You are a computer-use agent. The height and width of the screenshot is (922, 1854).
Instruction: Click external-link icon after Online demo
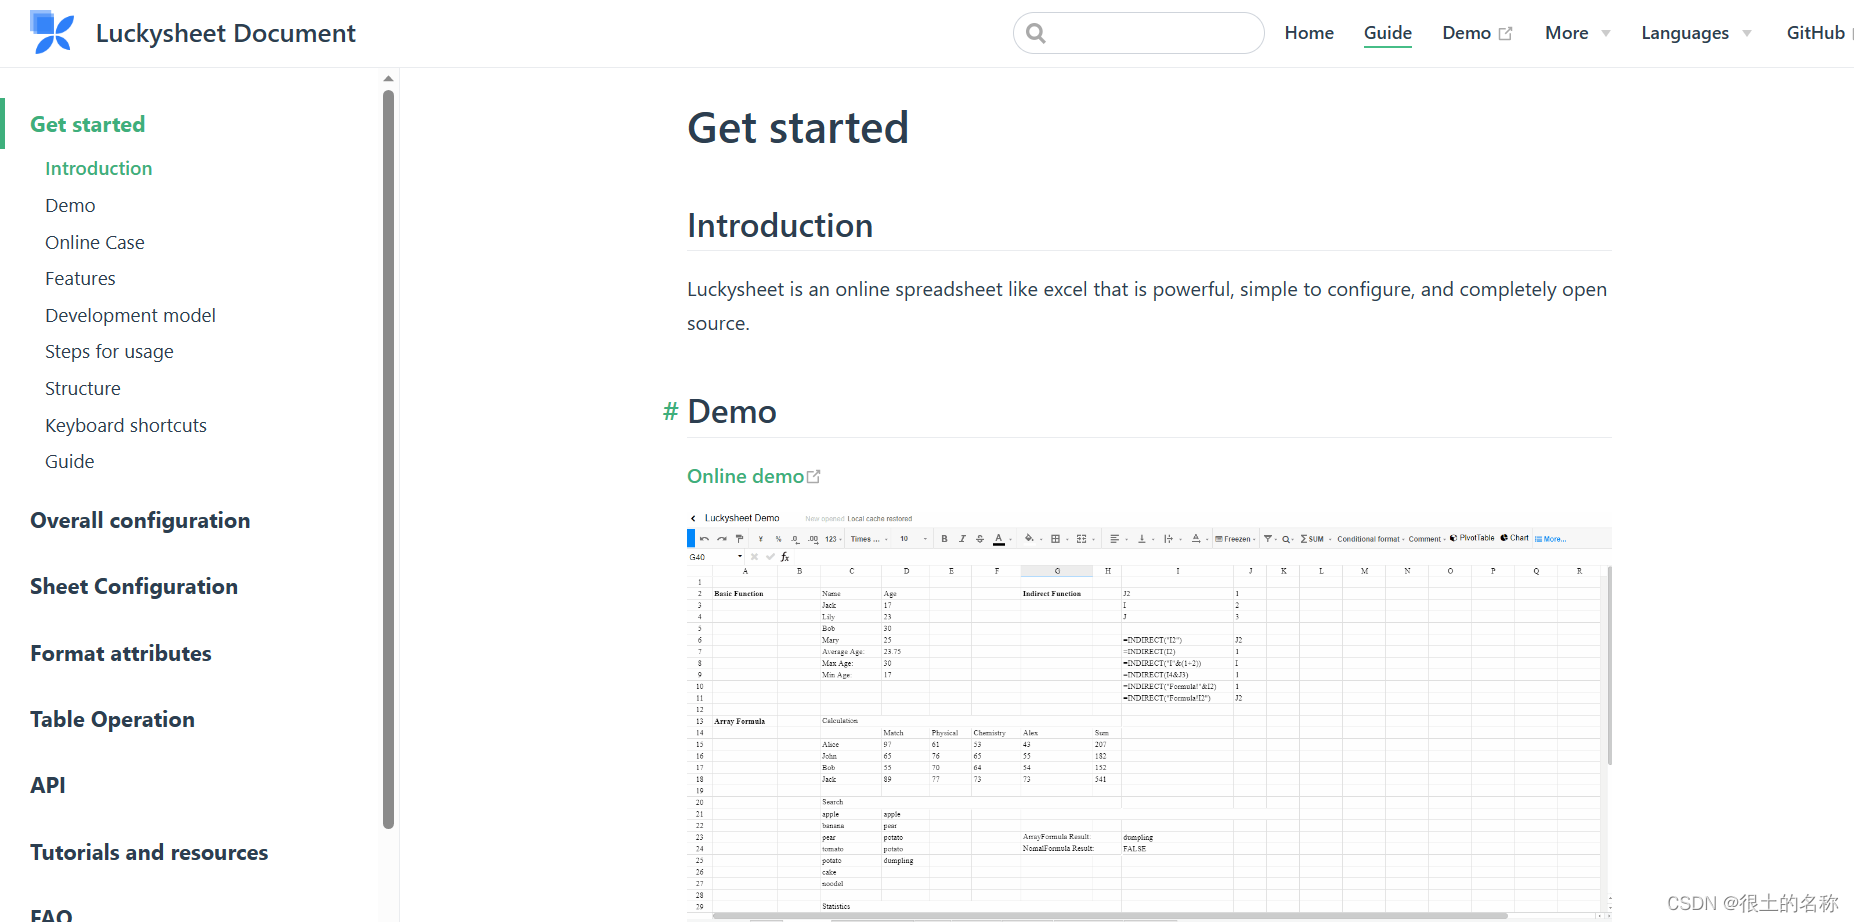(x=813, y=477)
